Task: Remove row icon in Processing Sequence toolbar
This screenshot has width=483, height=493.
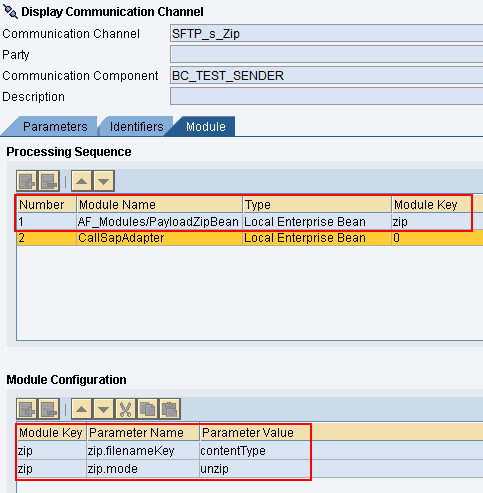Action: [49, 181]
